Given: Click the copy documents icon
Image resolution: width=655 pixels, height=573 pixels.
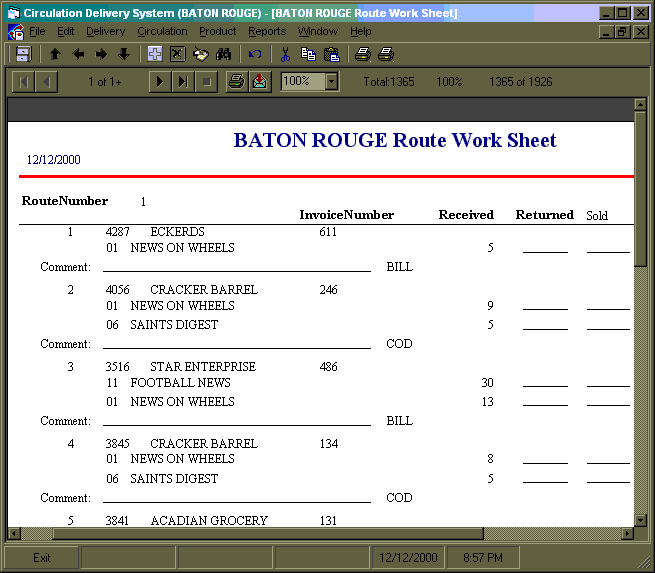Looking at the screenshot, I should [x=308, y=54].
